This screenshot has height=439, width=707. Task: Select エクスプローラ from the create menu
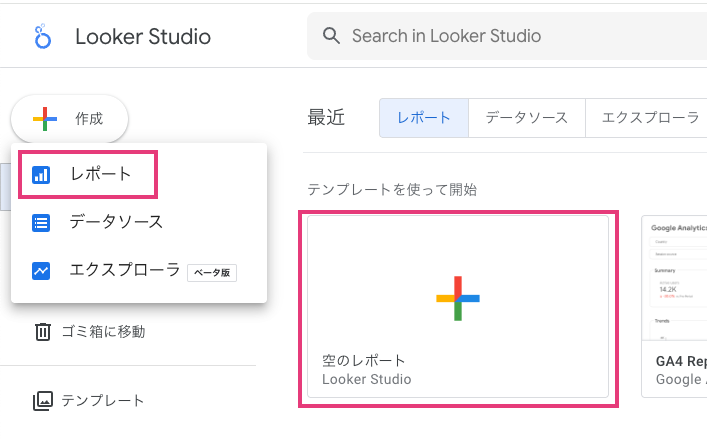tap(125, 270)
